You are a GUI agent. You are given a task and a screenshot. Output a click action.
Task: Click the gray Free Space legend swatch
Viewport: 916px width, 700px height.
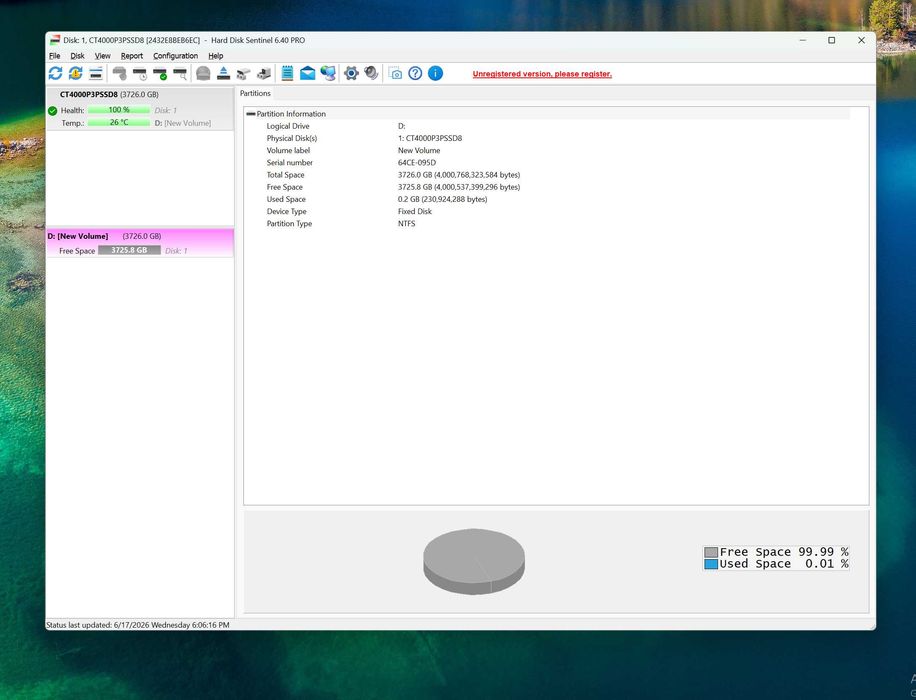pos(711,552)
